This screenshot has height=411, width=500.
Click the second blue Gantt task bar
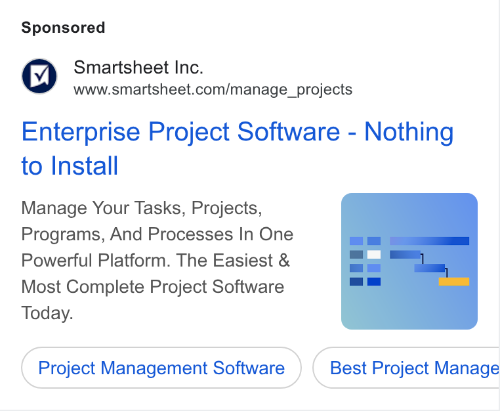405,255
